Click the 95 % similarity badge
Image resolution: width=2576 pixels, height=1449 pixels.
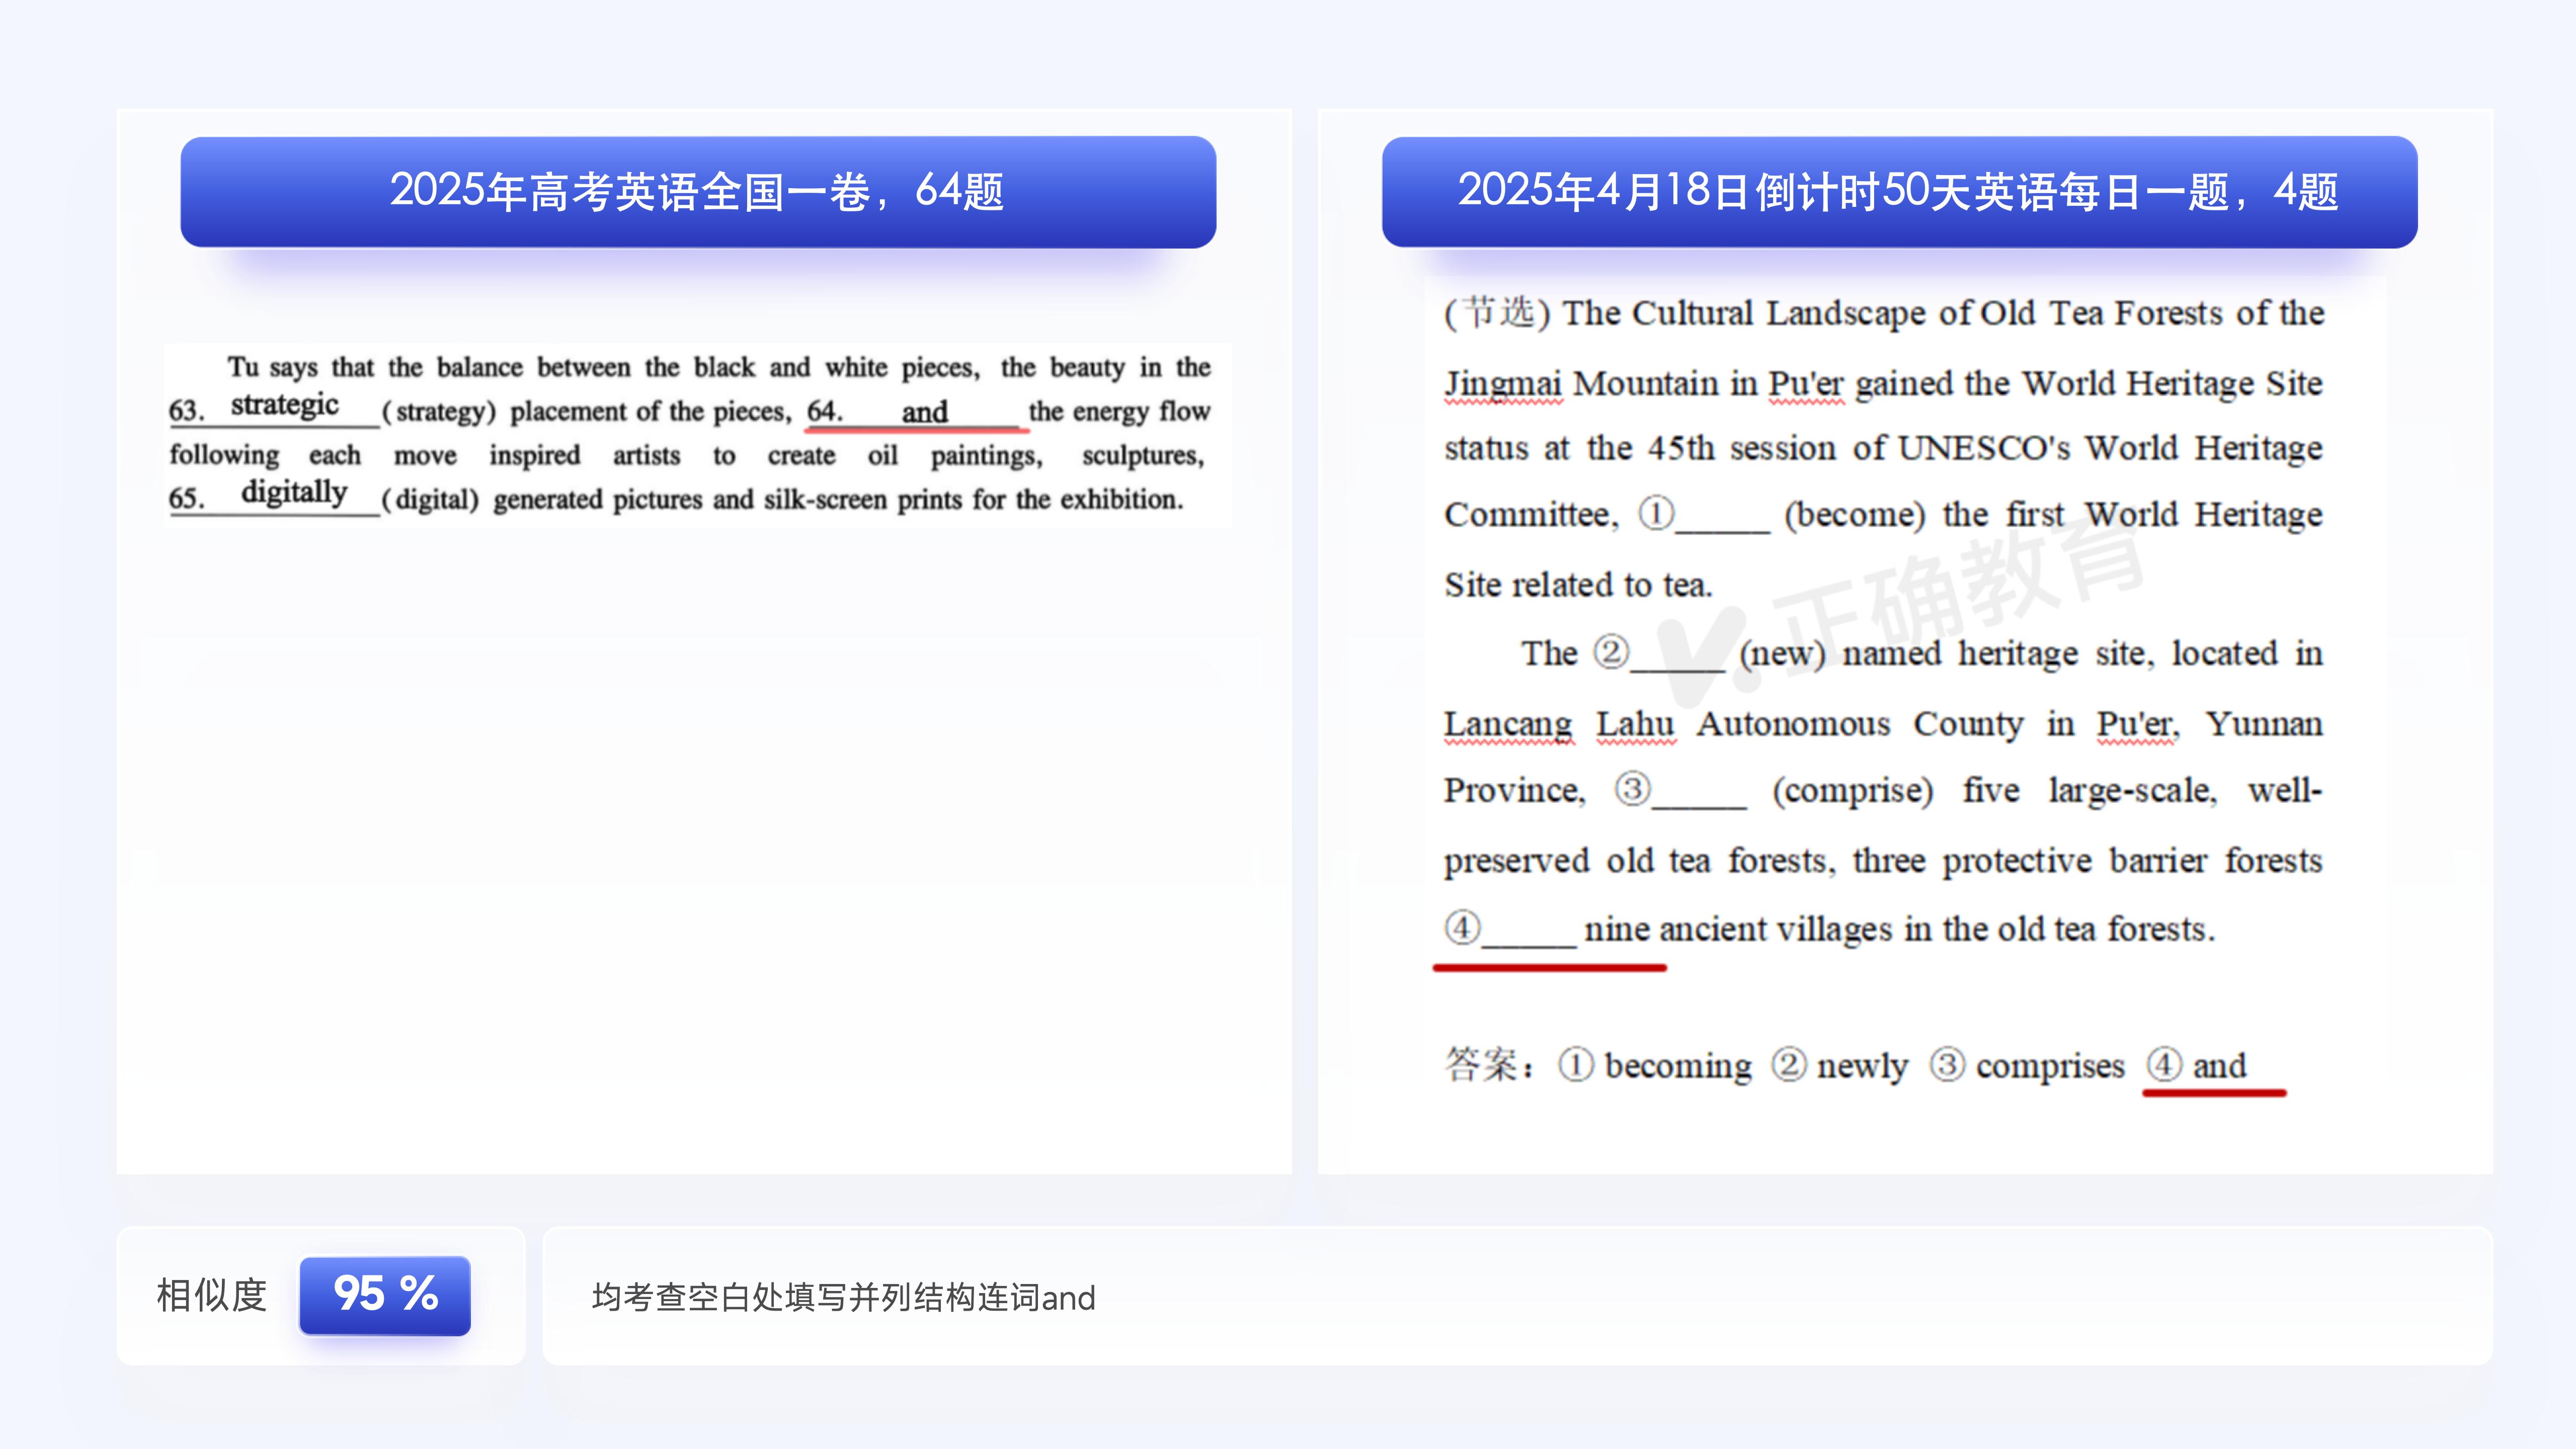[x=385, y=1295]
